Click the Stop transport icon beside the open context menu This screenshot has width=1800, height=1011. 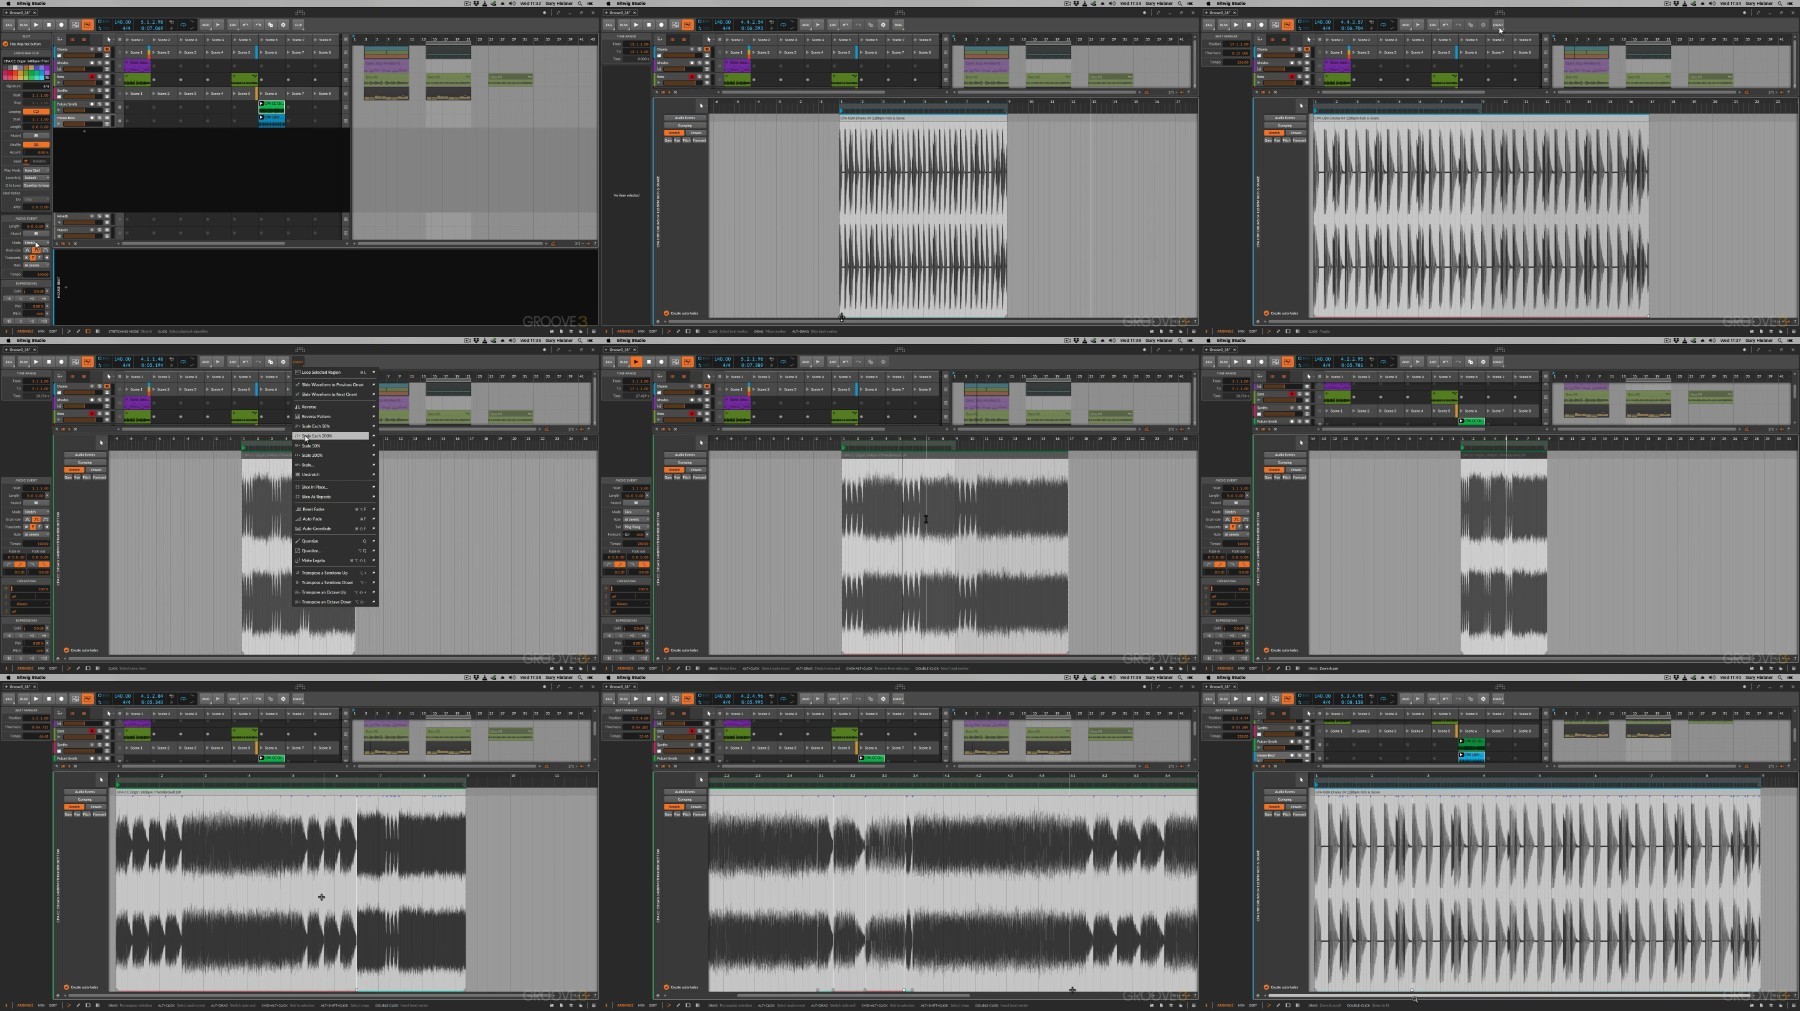[48, 362]
